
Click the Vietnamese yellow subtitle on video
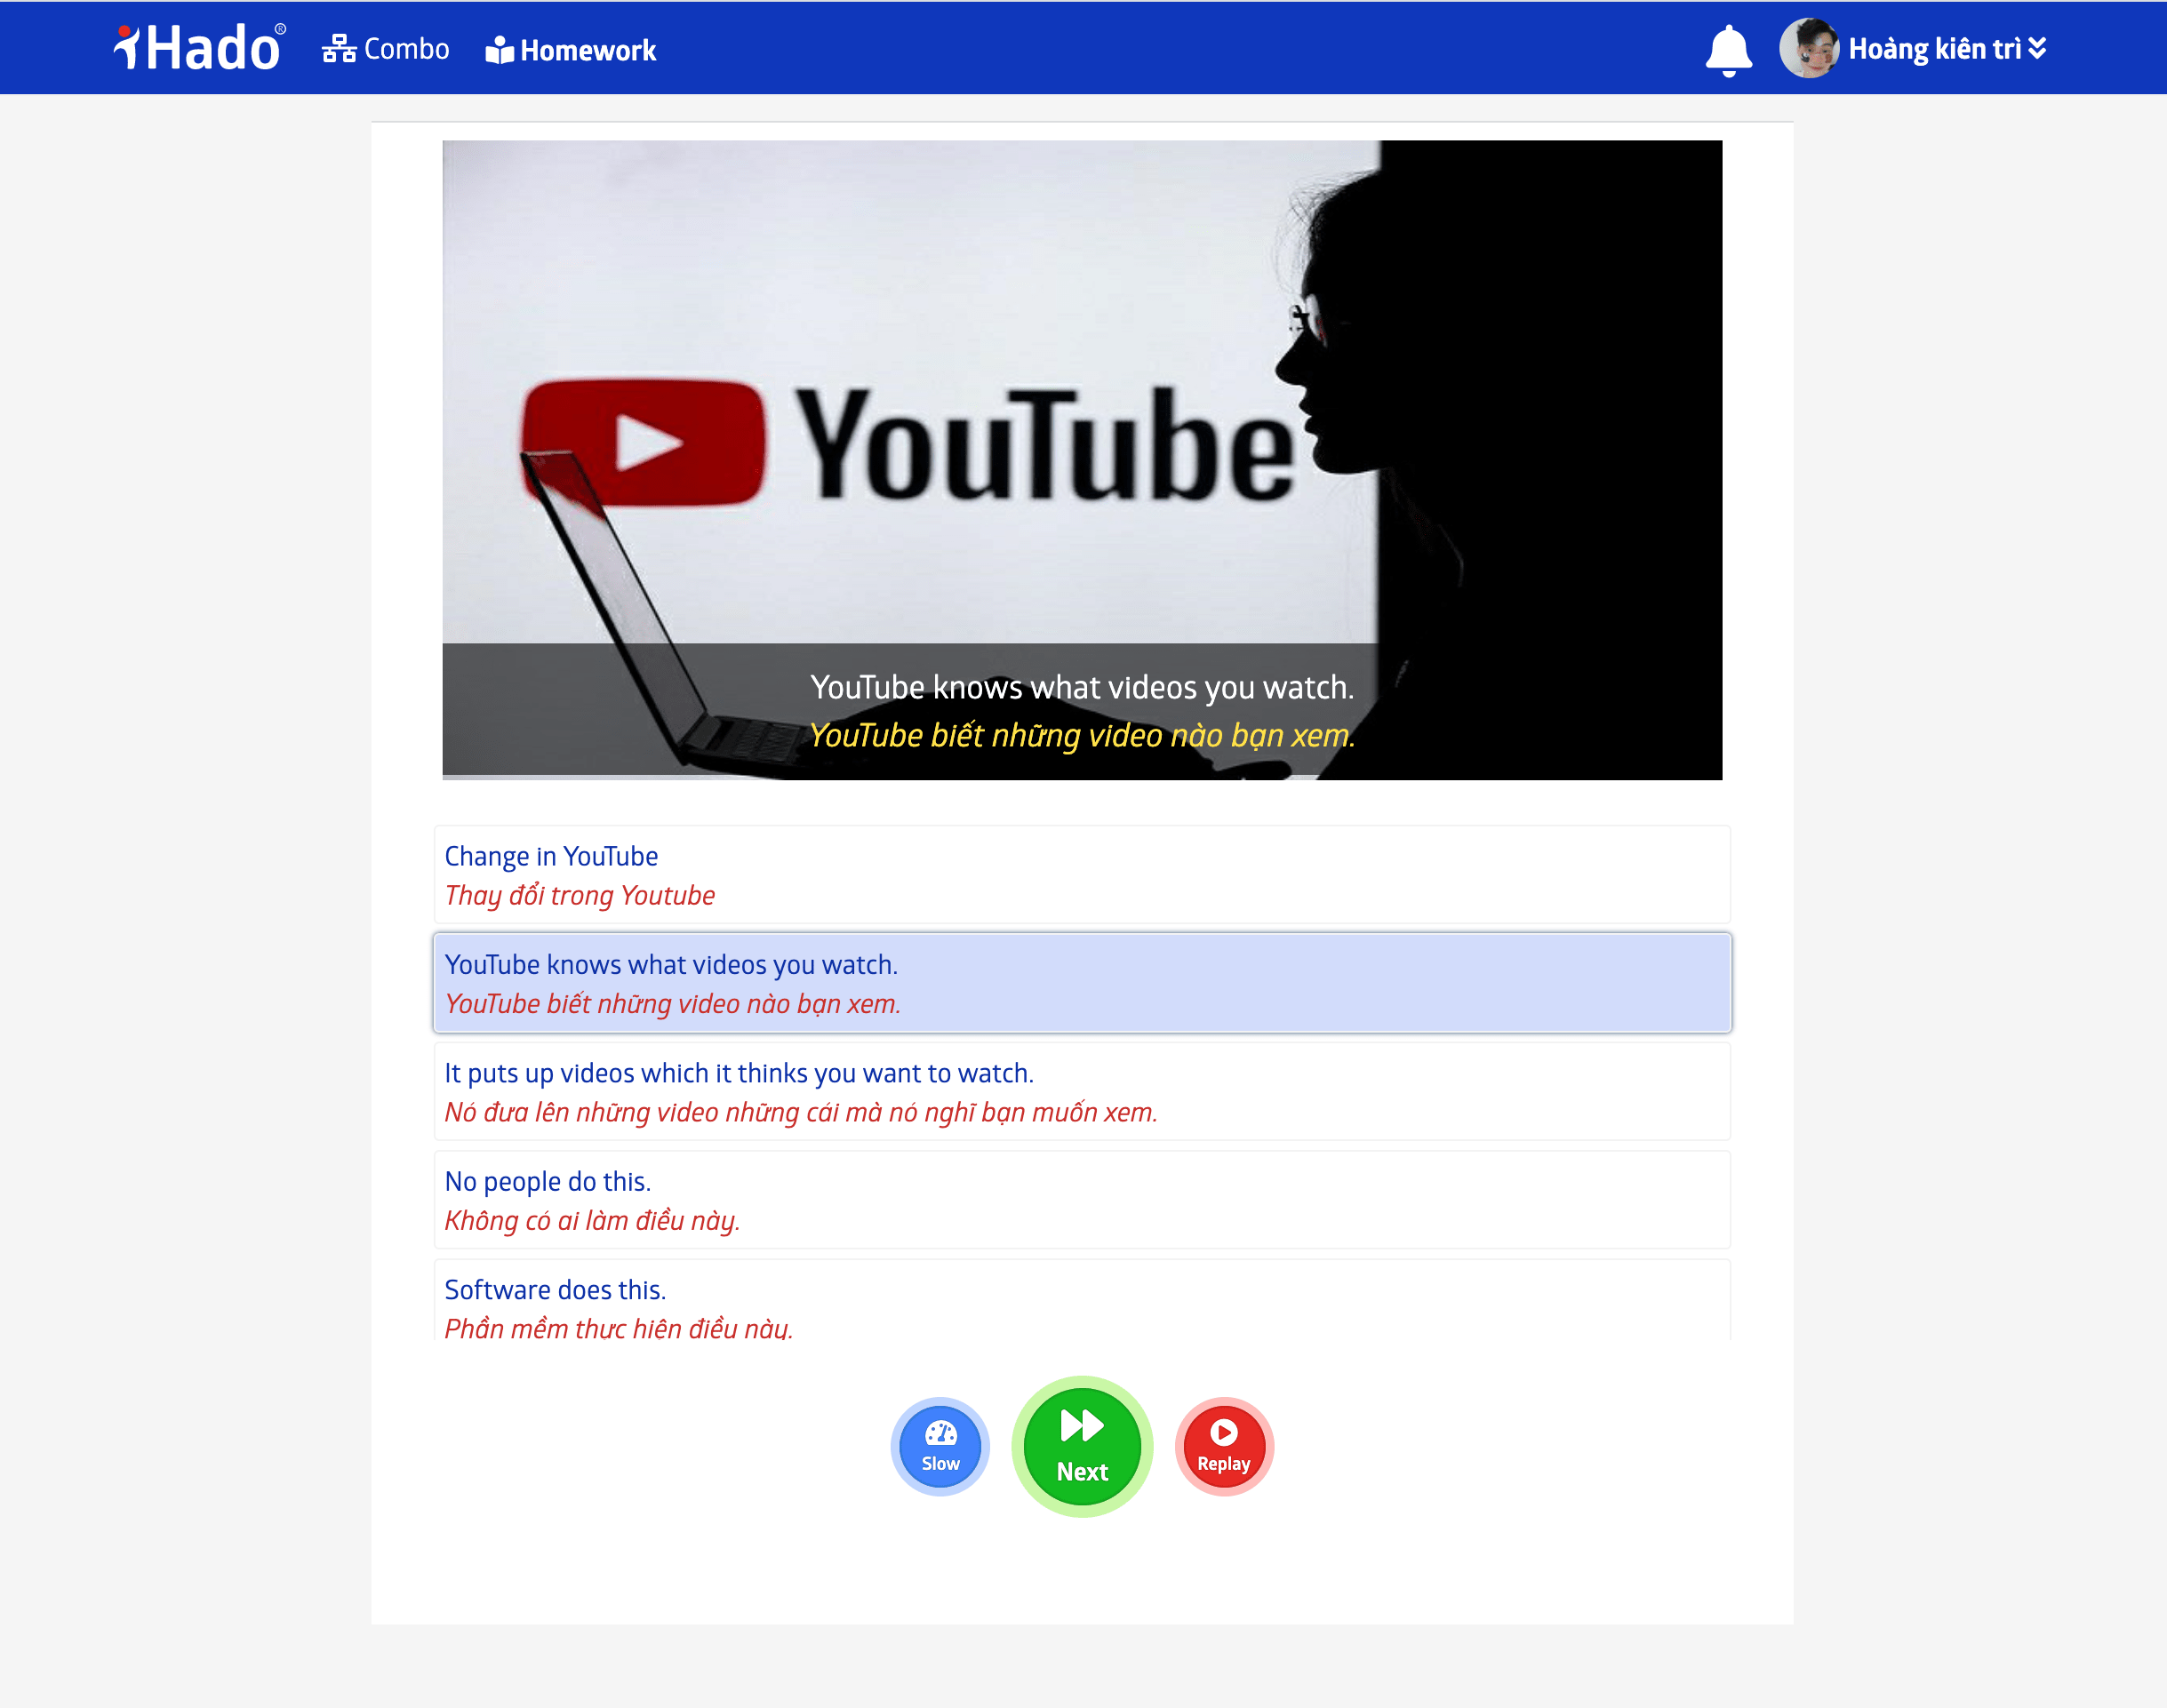point(1081,736)
